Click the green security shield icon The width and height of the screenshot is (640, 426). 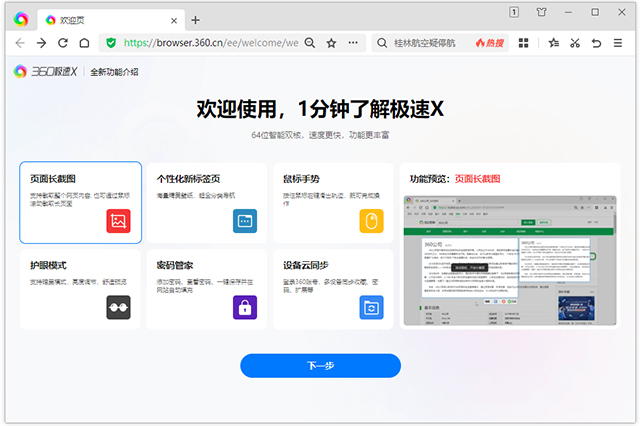pos(111,43)
